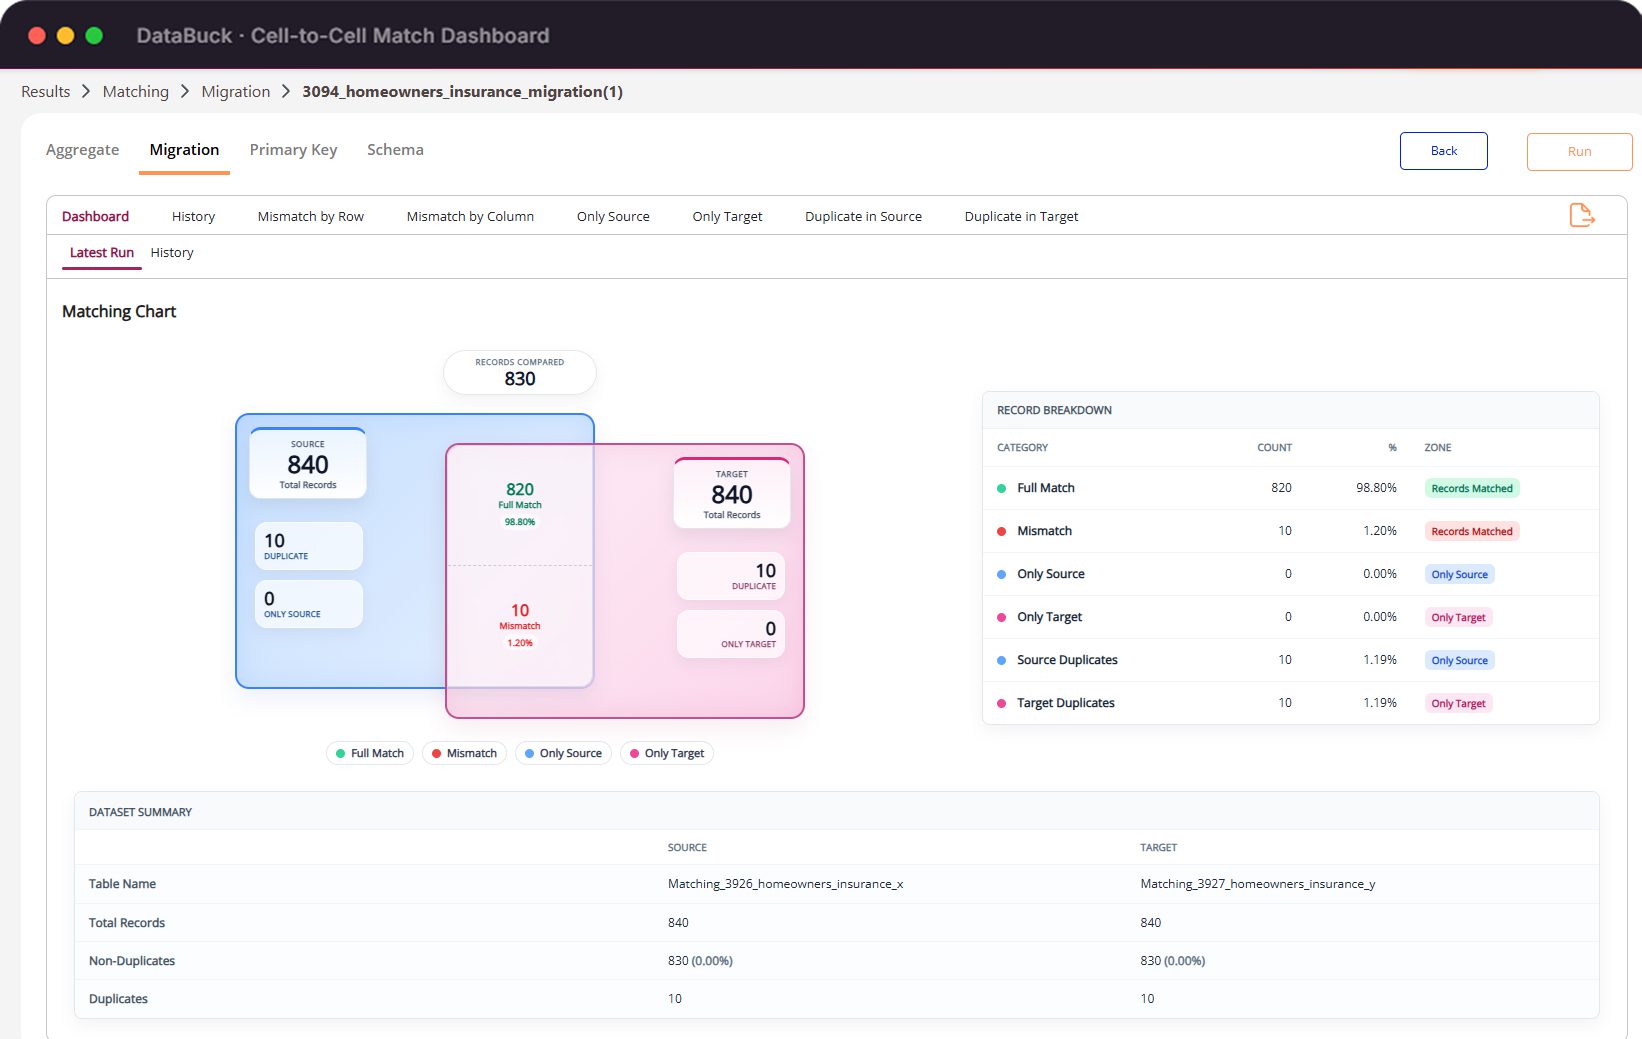Click the 820 Full Match chart region
This screenshot has width=1642, height=1039.
click(520, 503)
